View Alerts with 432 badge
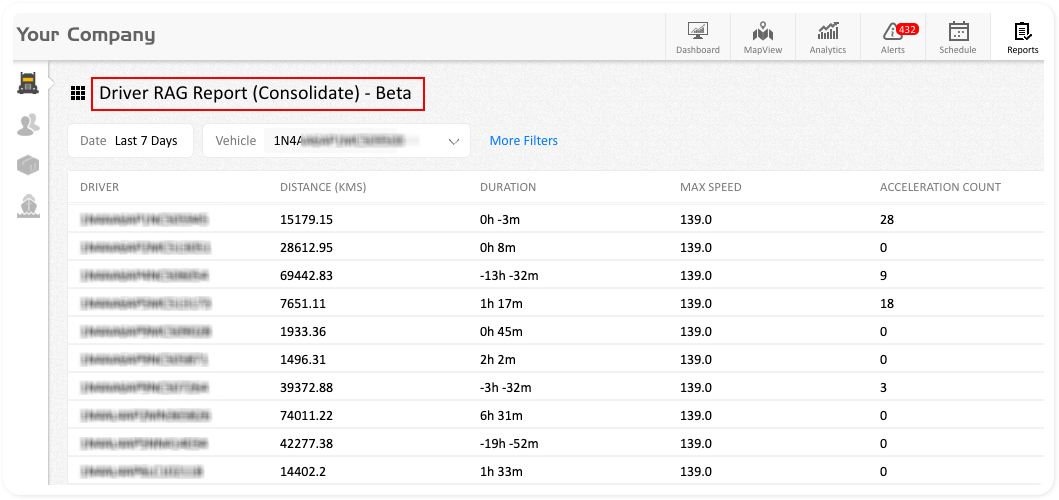The width and height of the screenshot is (1059, 500). tap(893, 38)
